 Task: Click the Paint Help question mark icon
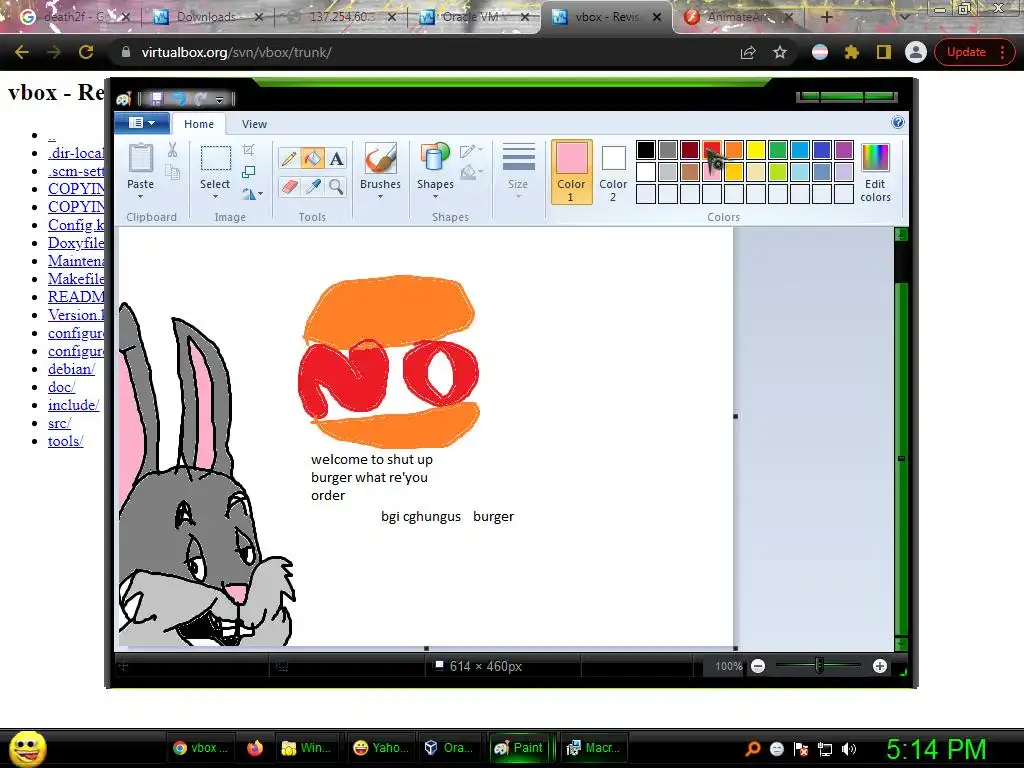tap(897, 123)
